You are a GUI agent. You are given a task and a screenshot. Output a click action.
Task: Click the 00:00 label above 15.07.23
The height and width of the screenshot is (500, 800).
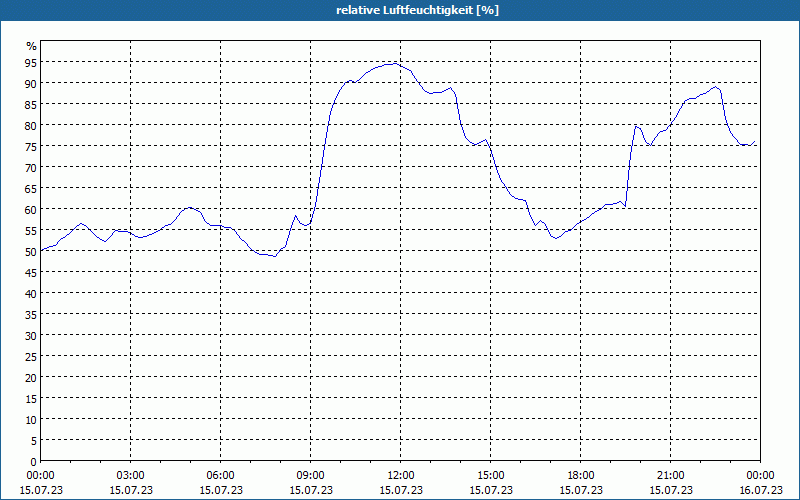[40, 476]
